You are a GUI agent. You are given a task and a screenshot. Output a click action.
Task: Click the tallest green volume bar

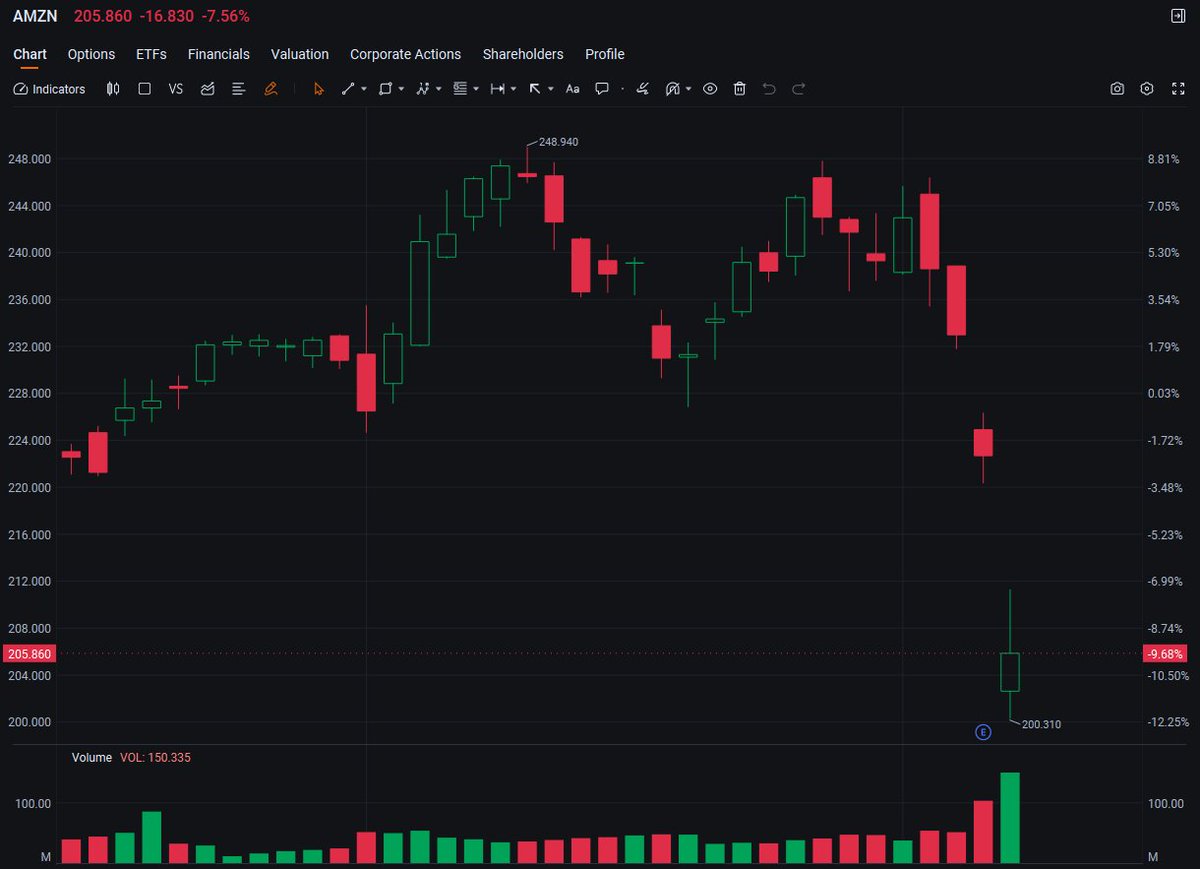(1010, 818)
